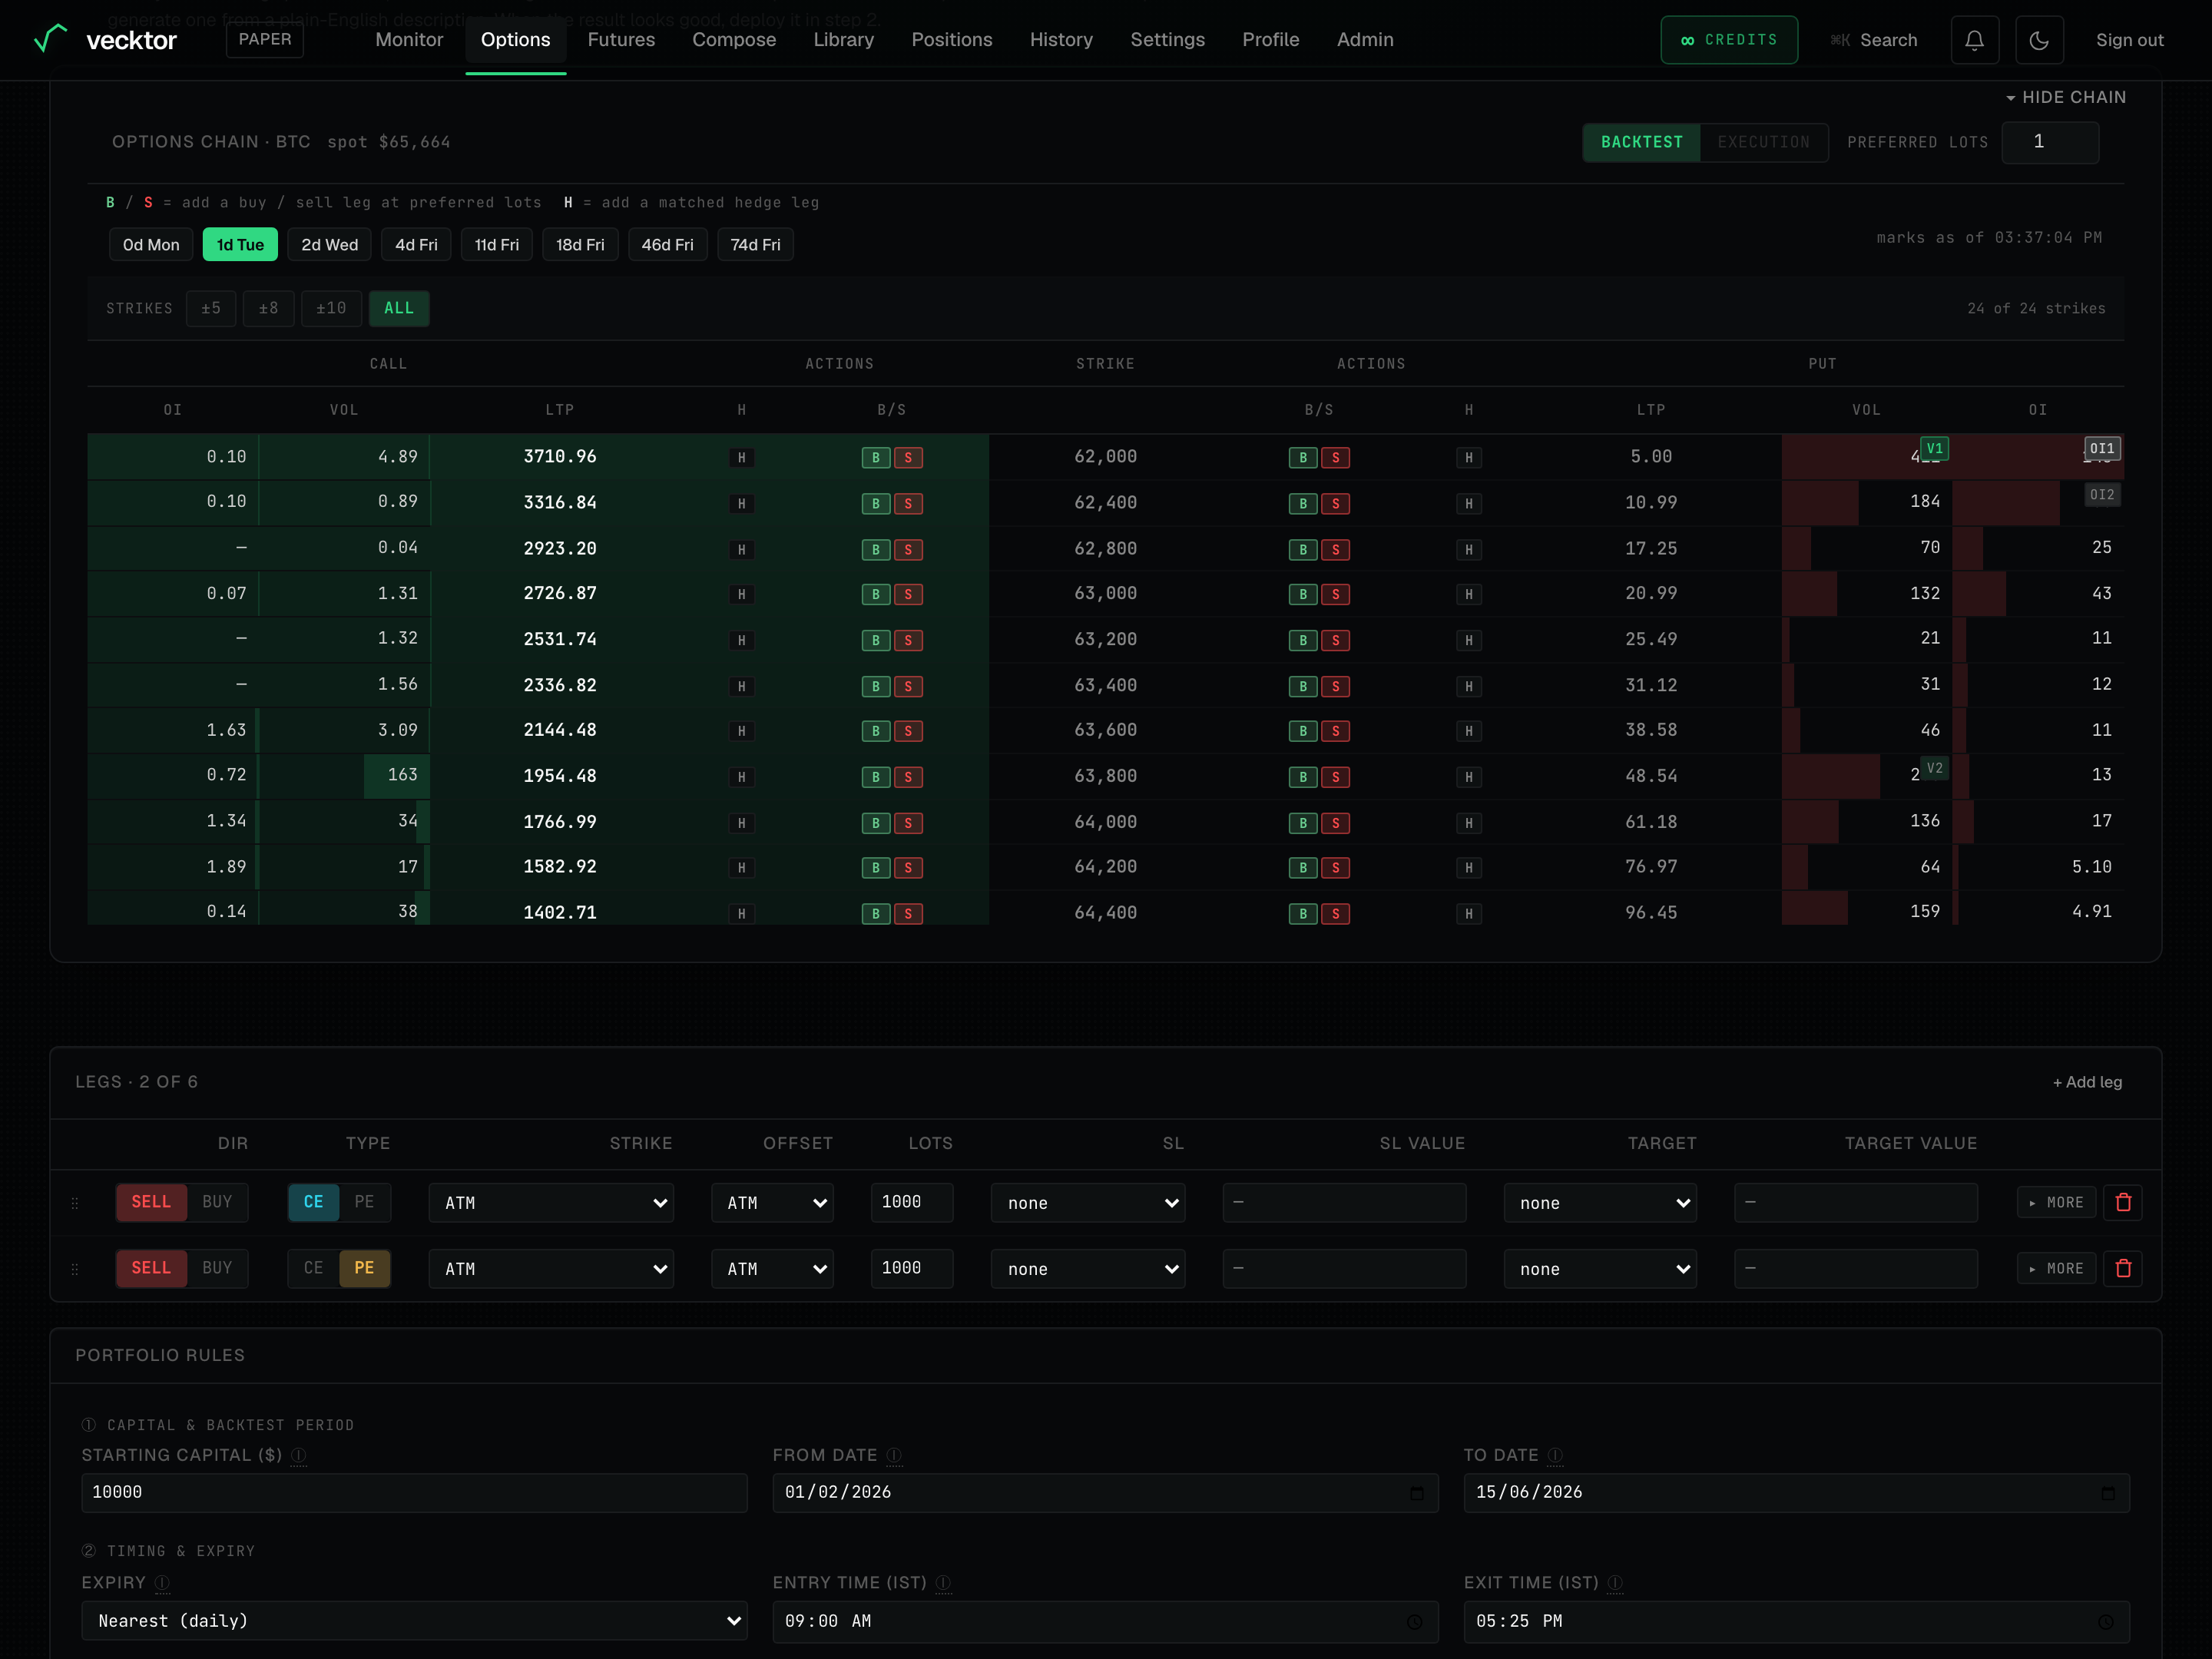The width and height of the screenshot is (2212, 1659).
Task: Set second leg type to CE
Action: point(313,1268)
